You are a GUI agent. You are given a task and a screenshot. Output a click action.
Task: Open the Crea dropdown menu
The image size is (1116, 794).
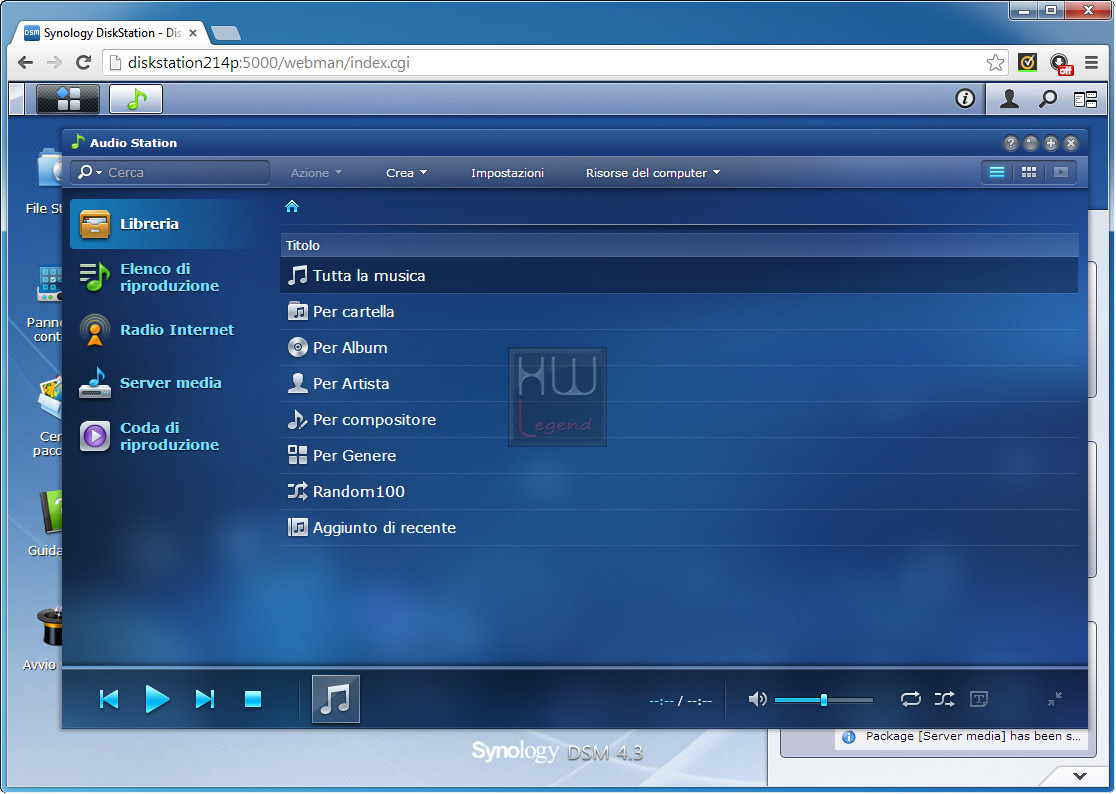[x=406, y=173]
